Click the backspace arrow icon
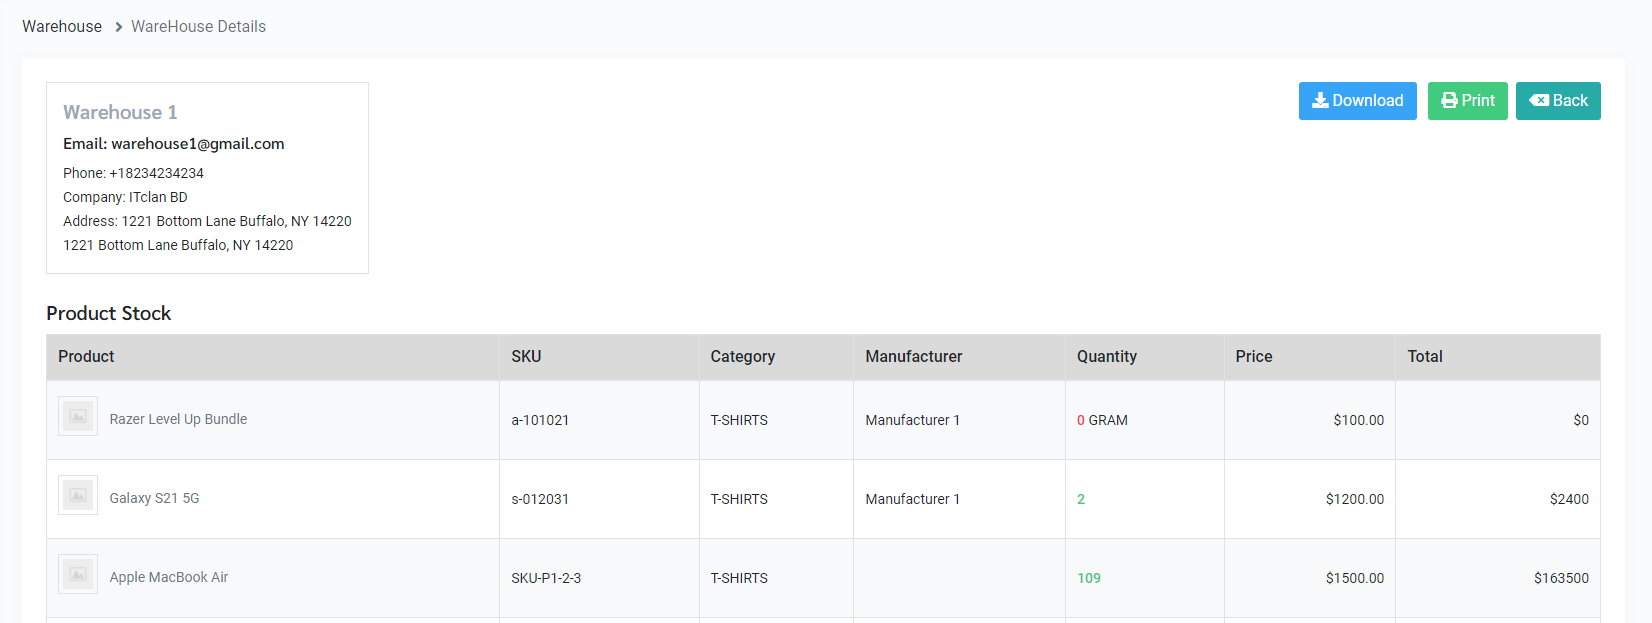This screenshot has height=623, width=1652. pyautogui.click(x=1539, y=101)
